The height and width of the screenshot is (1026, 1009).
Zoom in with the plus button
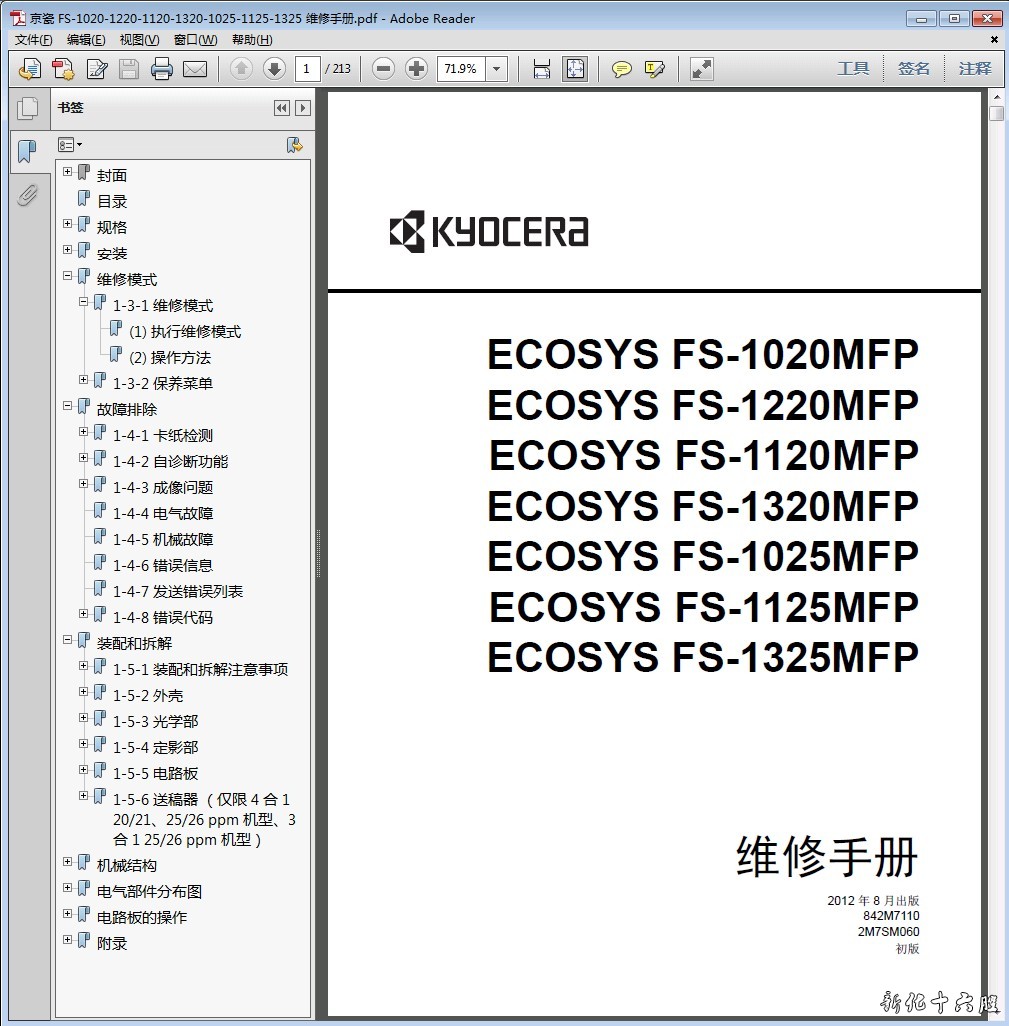coord(416,69)
